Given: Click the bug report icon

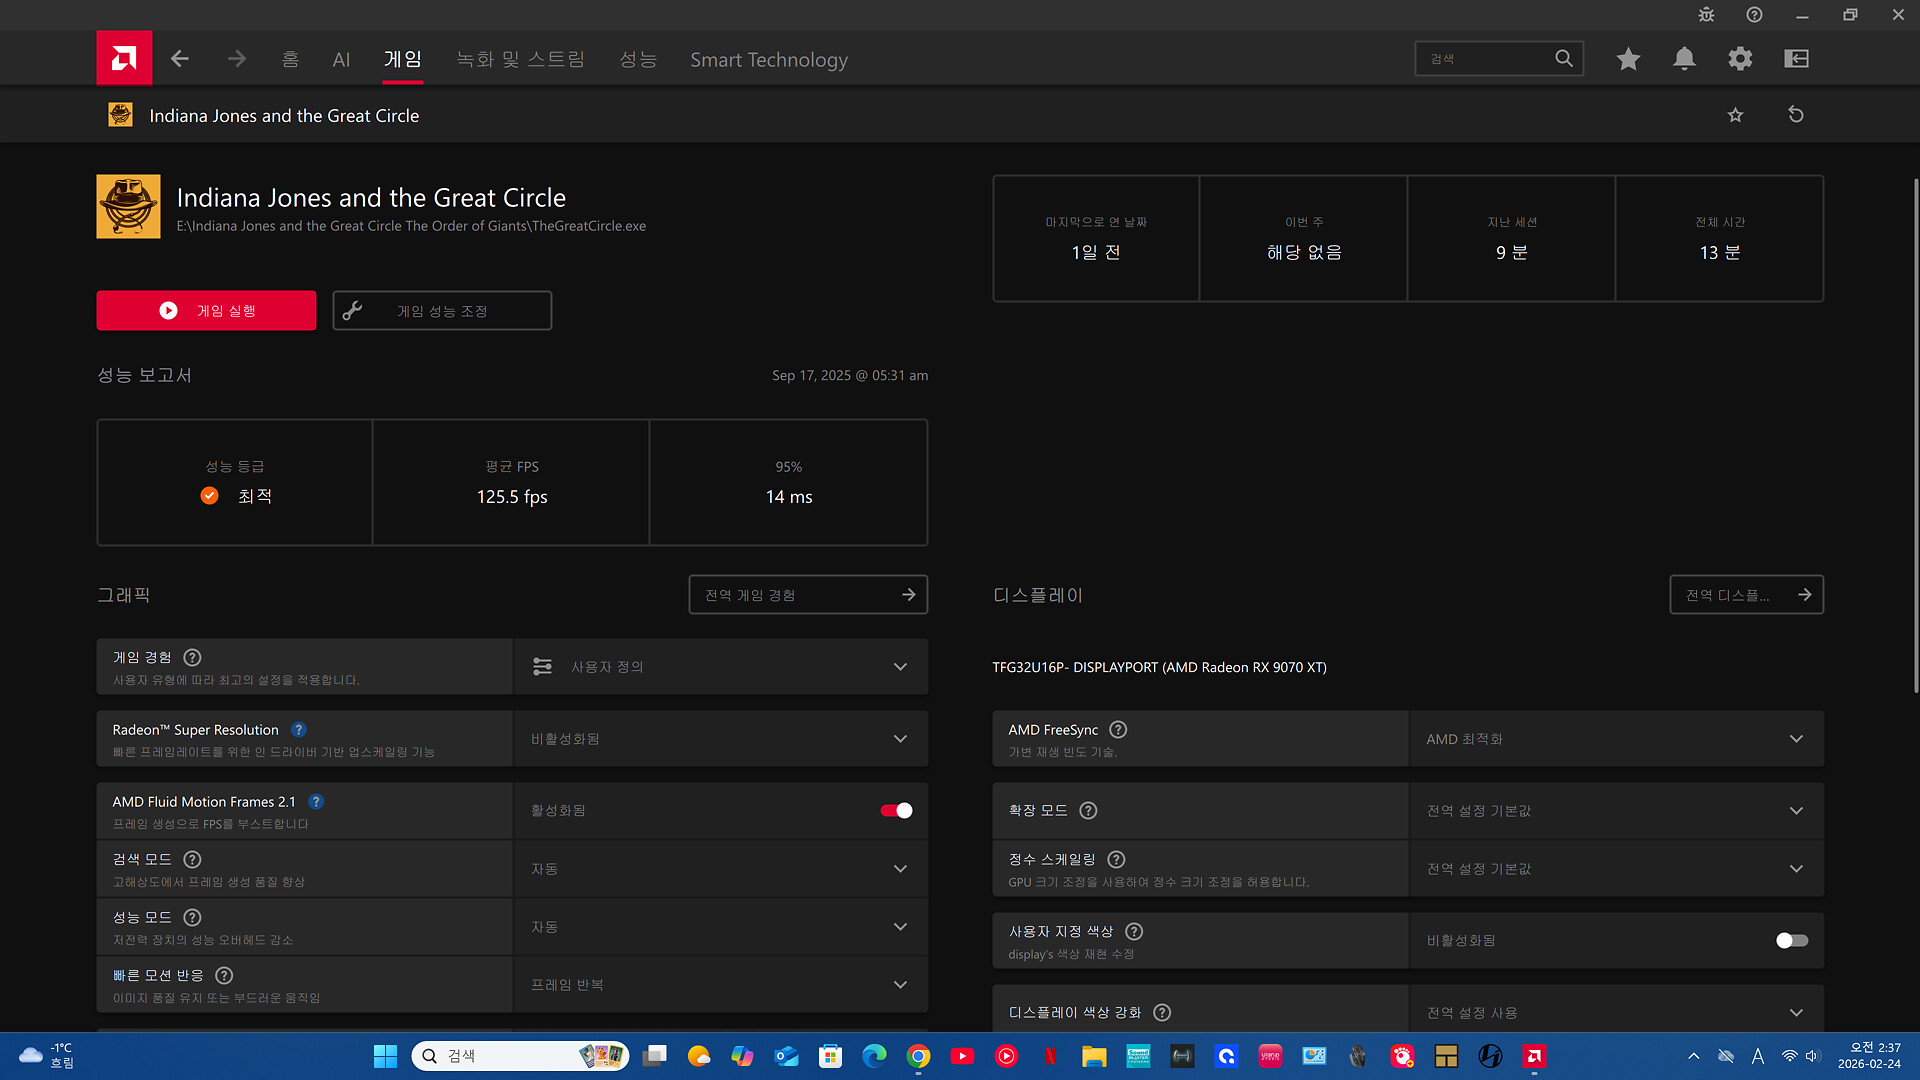Looking at the screenshot, I should tap(1706, 15).
